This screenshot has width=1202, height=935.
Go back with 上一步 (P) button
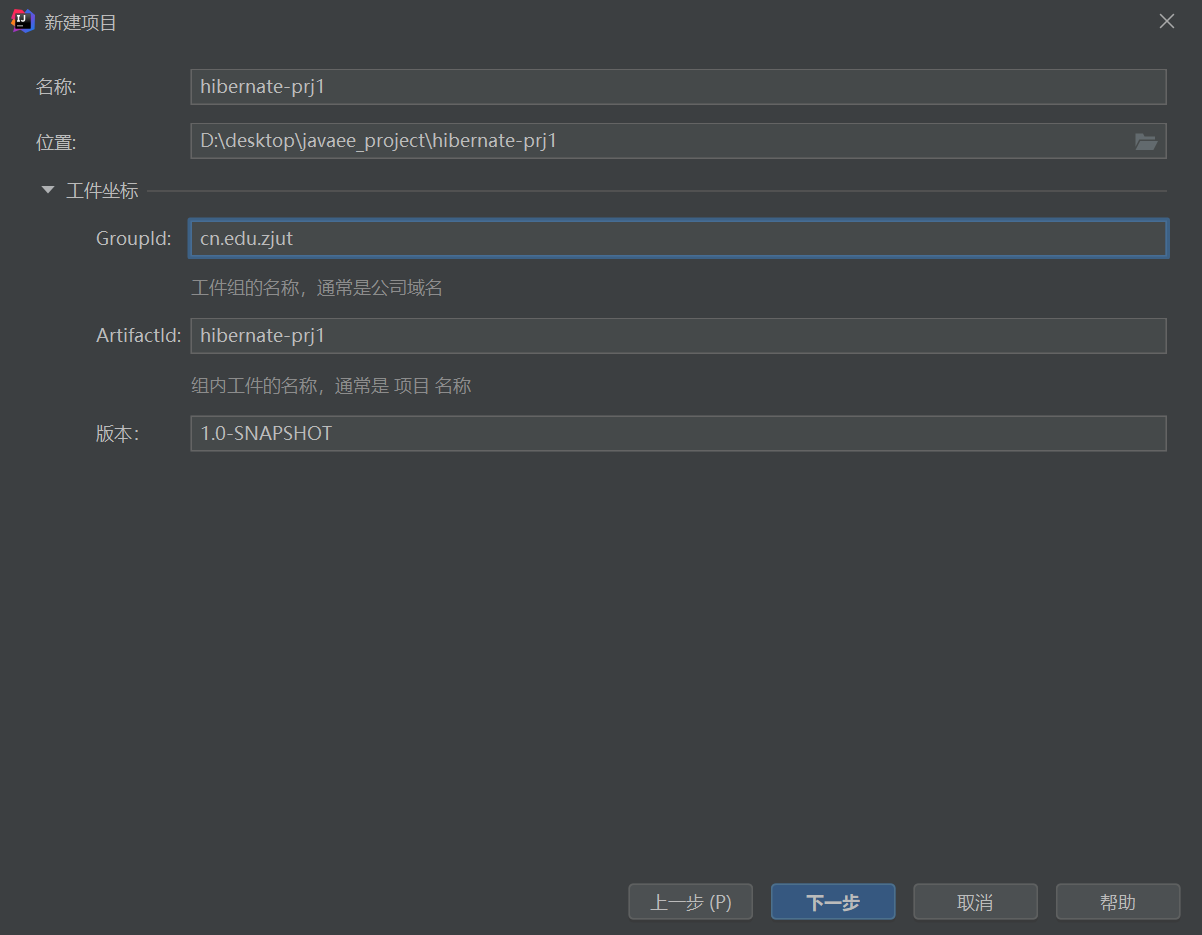(690, 902)
